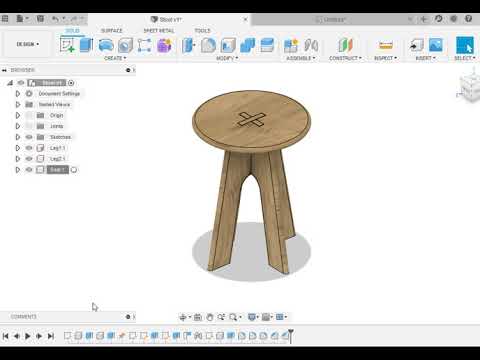480x360 pixels.
Task: Click the New Component icon in Assemble
Action: point(291,45)
